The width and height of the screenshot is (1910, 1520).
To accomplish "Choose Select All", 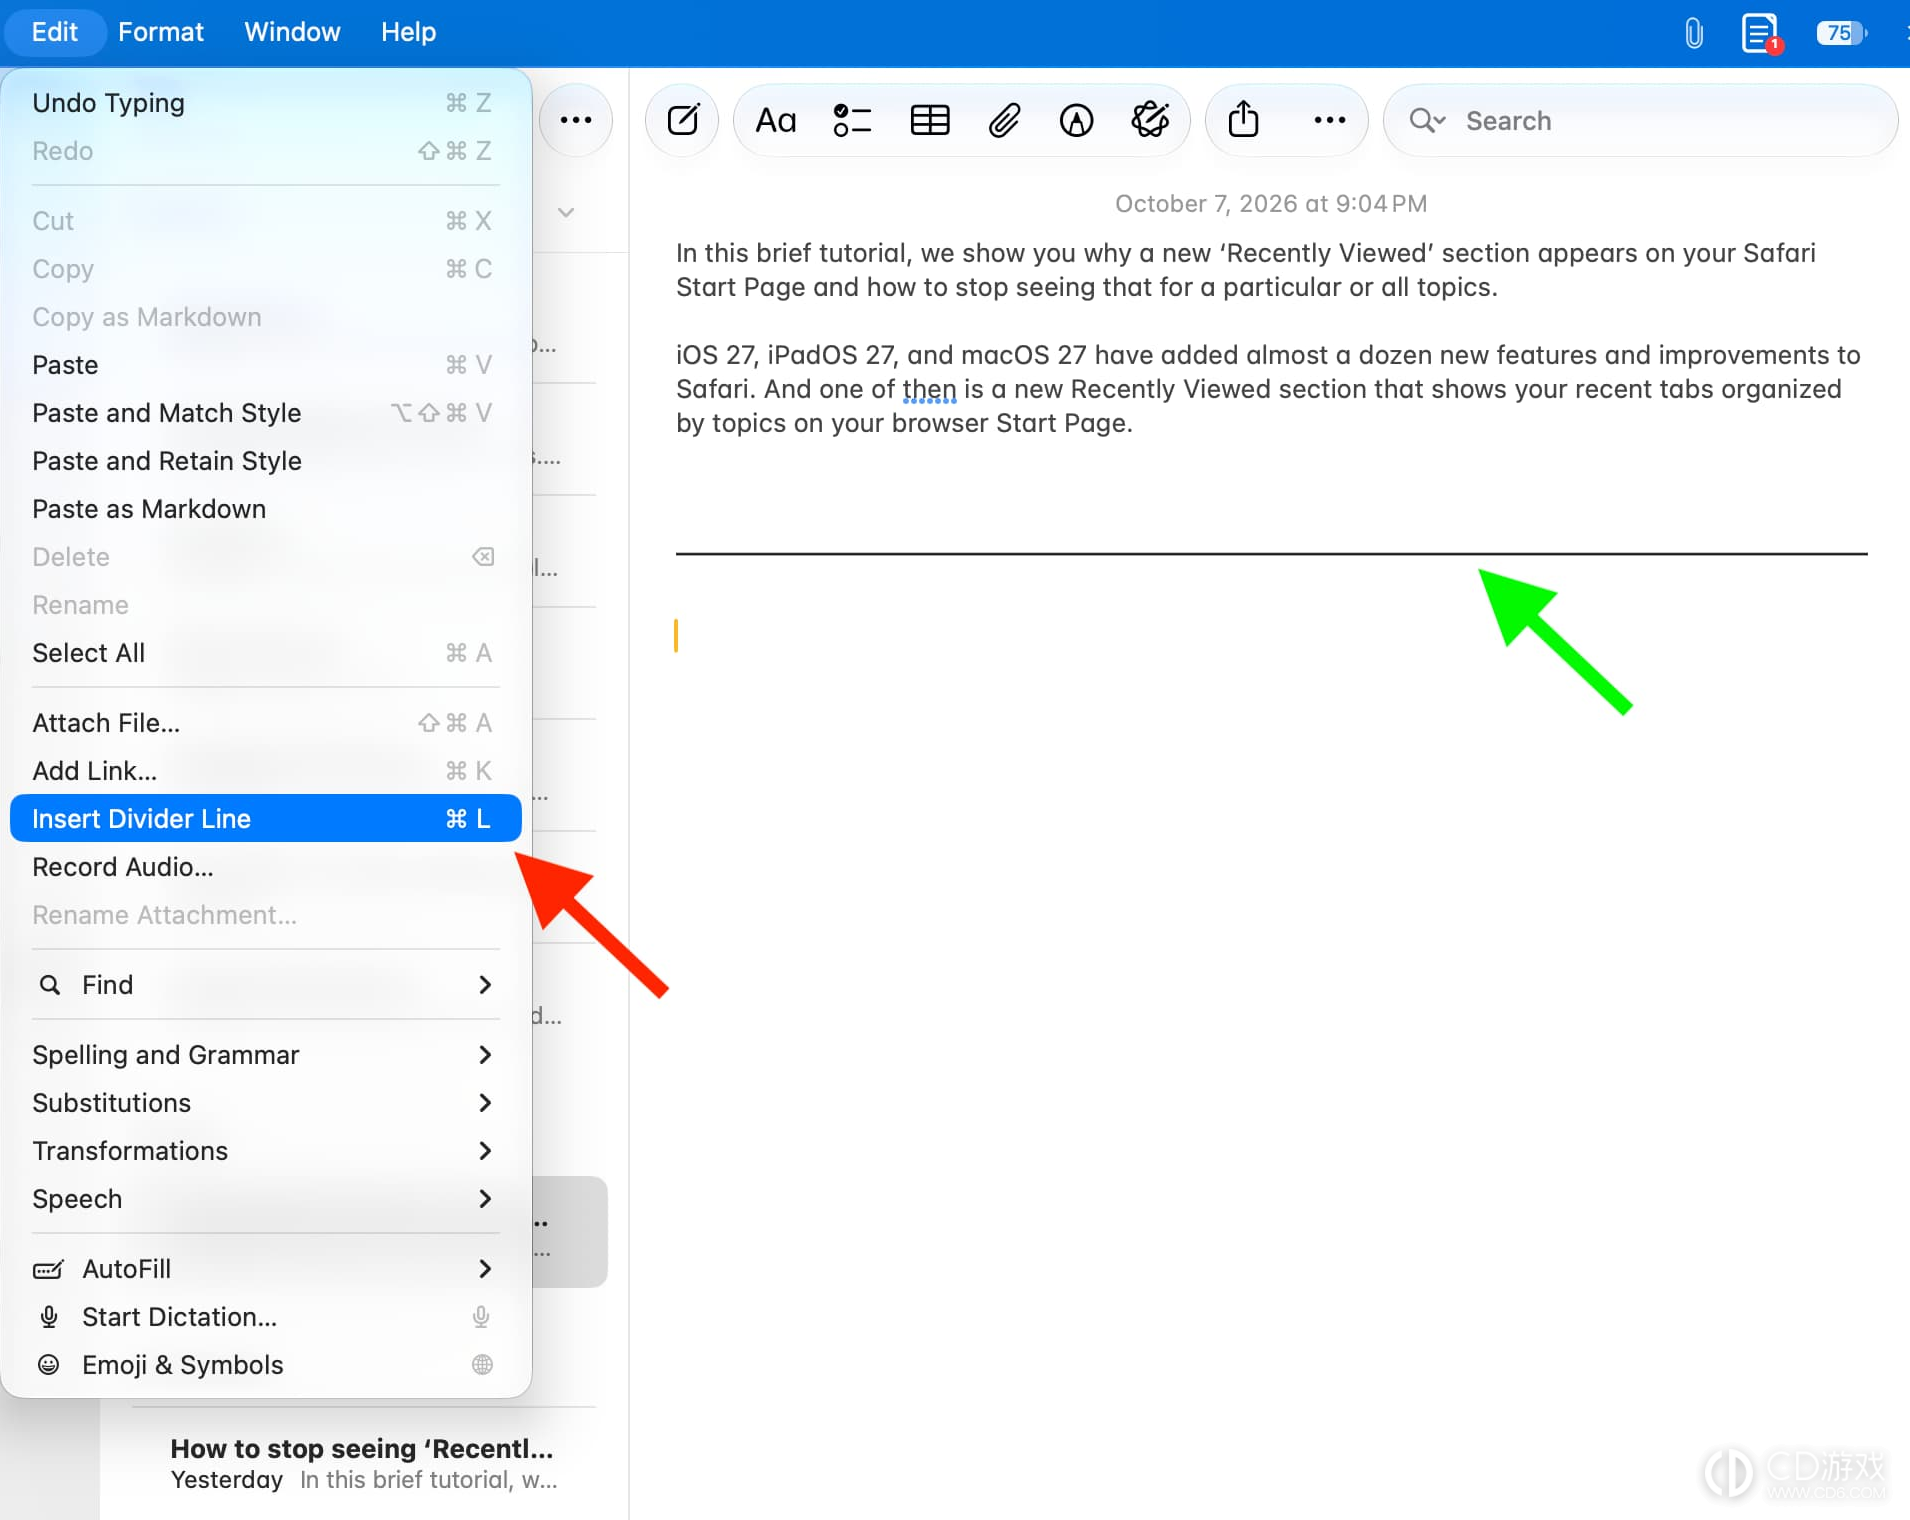I will (x=265, y=653).
